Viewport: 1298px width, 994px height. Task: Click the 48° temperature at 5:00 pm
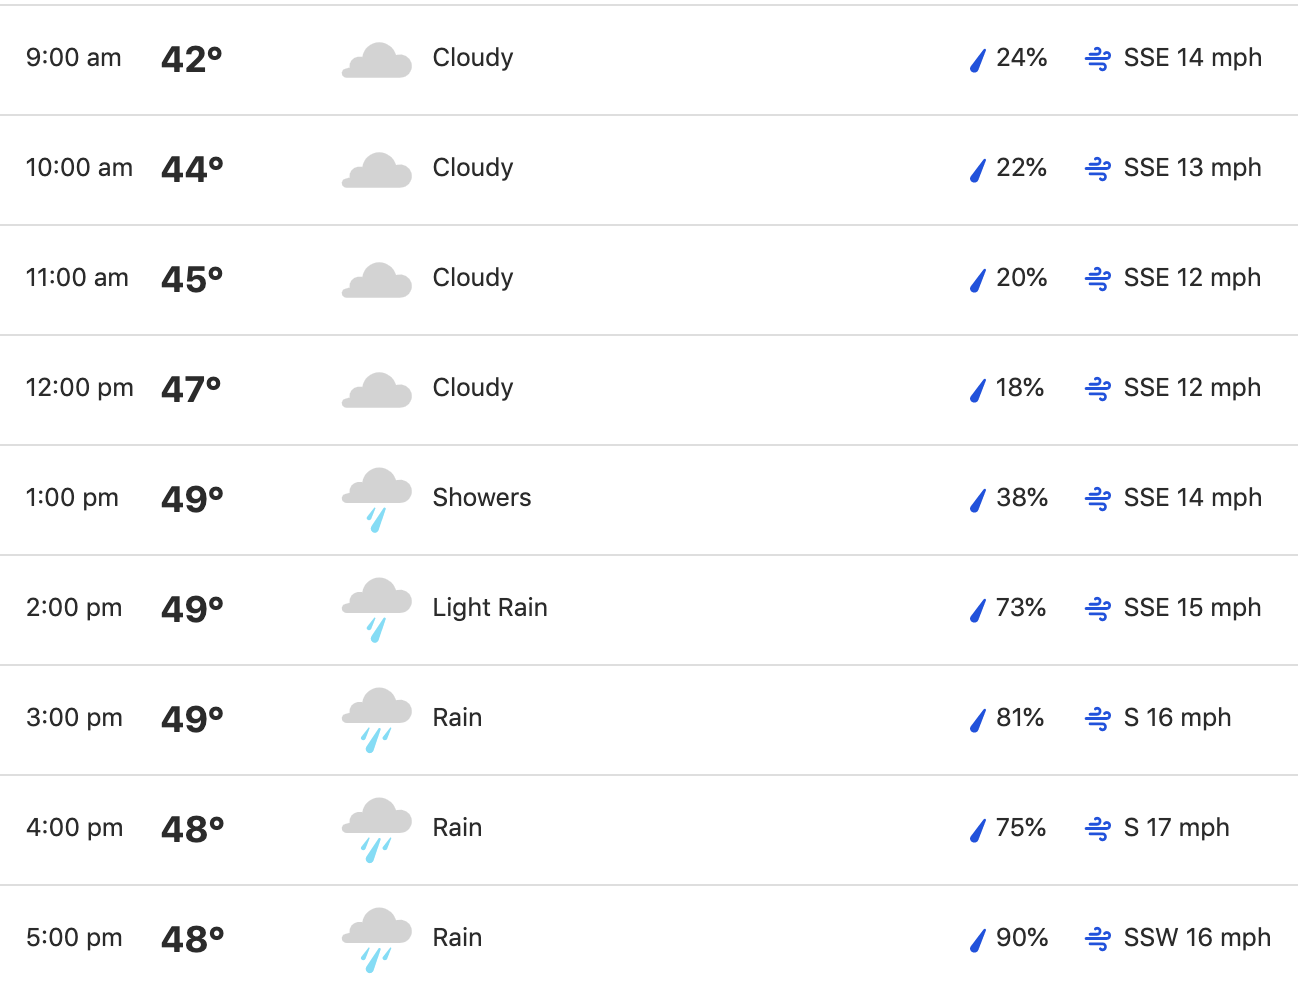192,939
